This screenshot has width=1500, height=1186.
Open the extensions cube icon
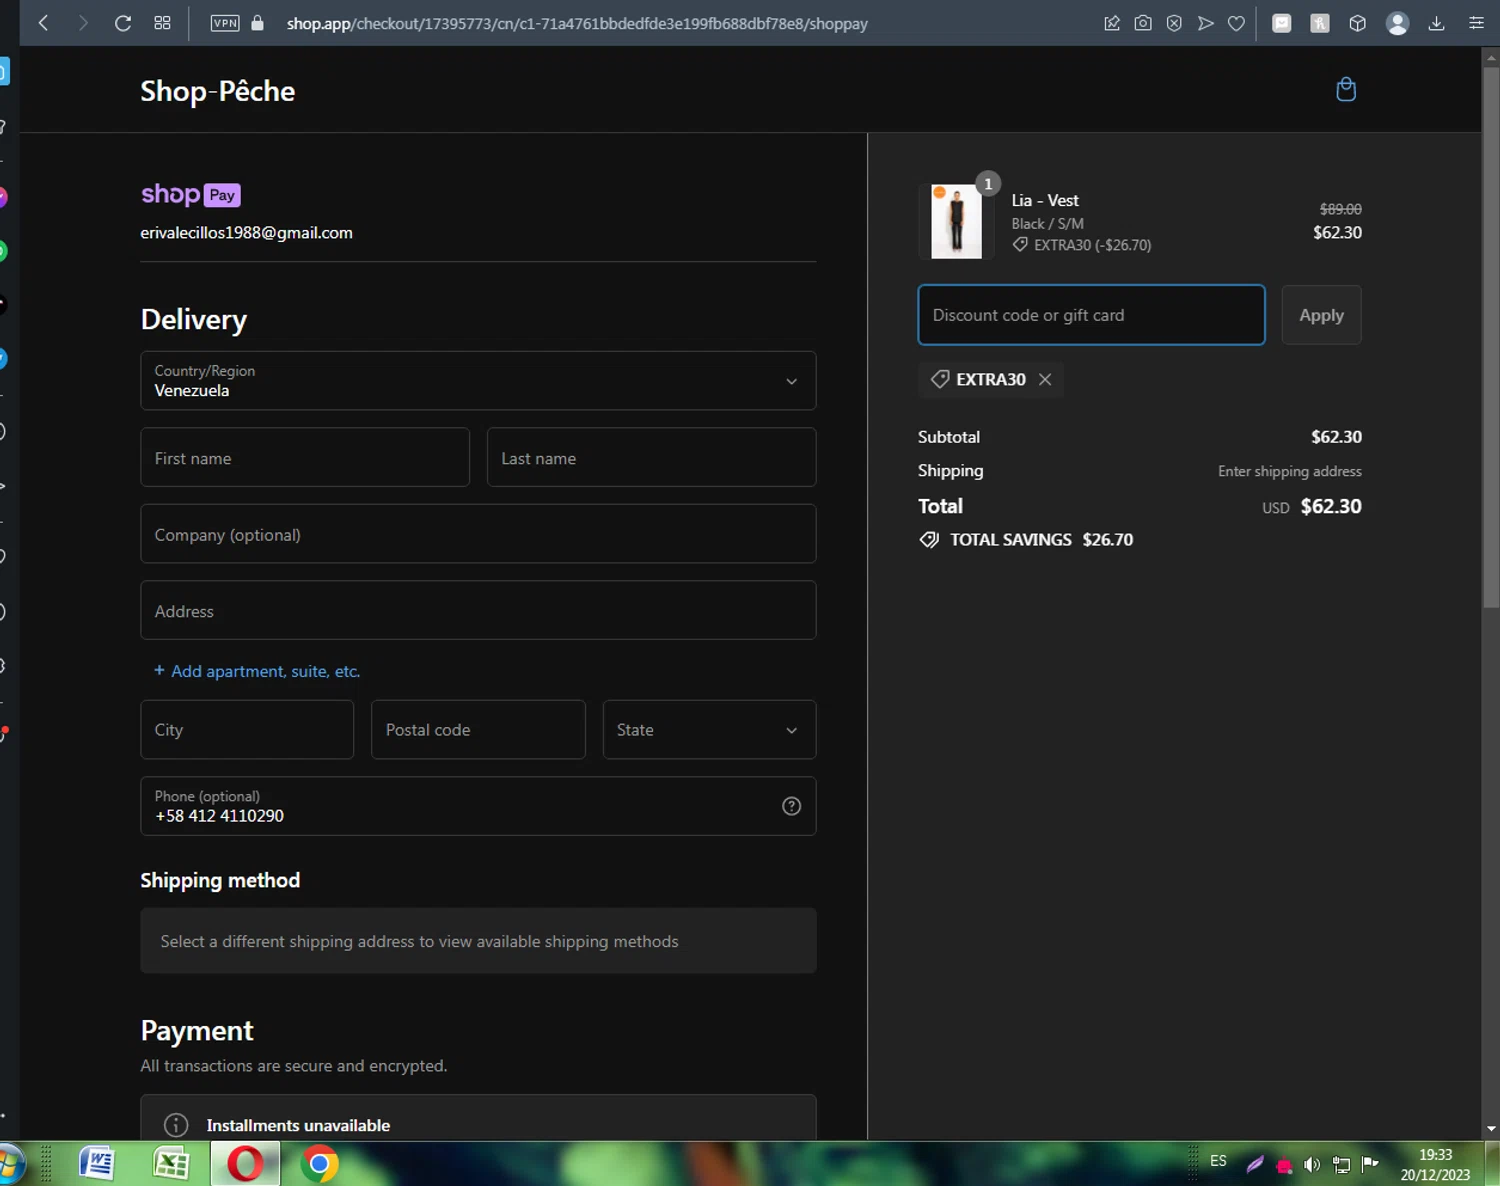tap(1357, 23)
